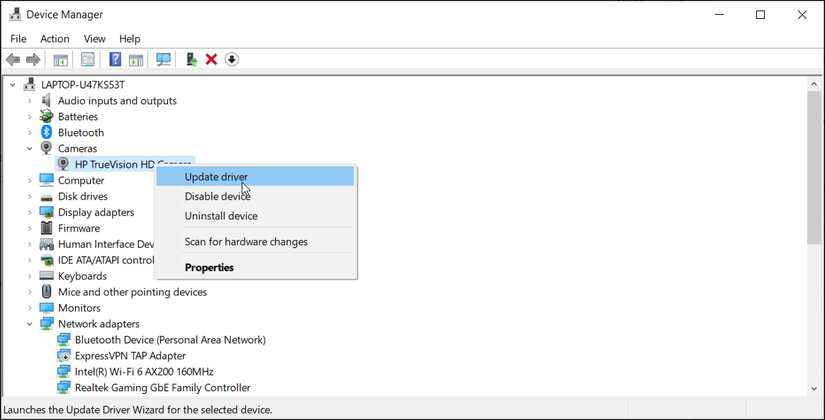Click the HP TrueVision HD Camera device icon

point(63,164)
